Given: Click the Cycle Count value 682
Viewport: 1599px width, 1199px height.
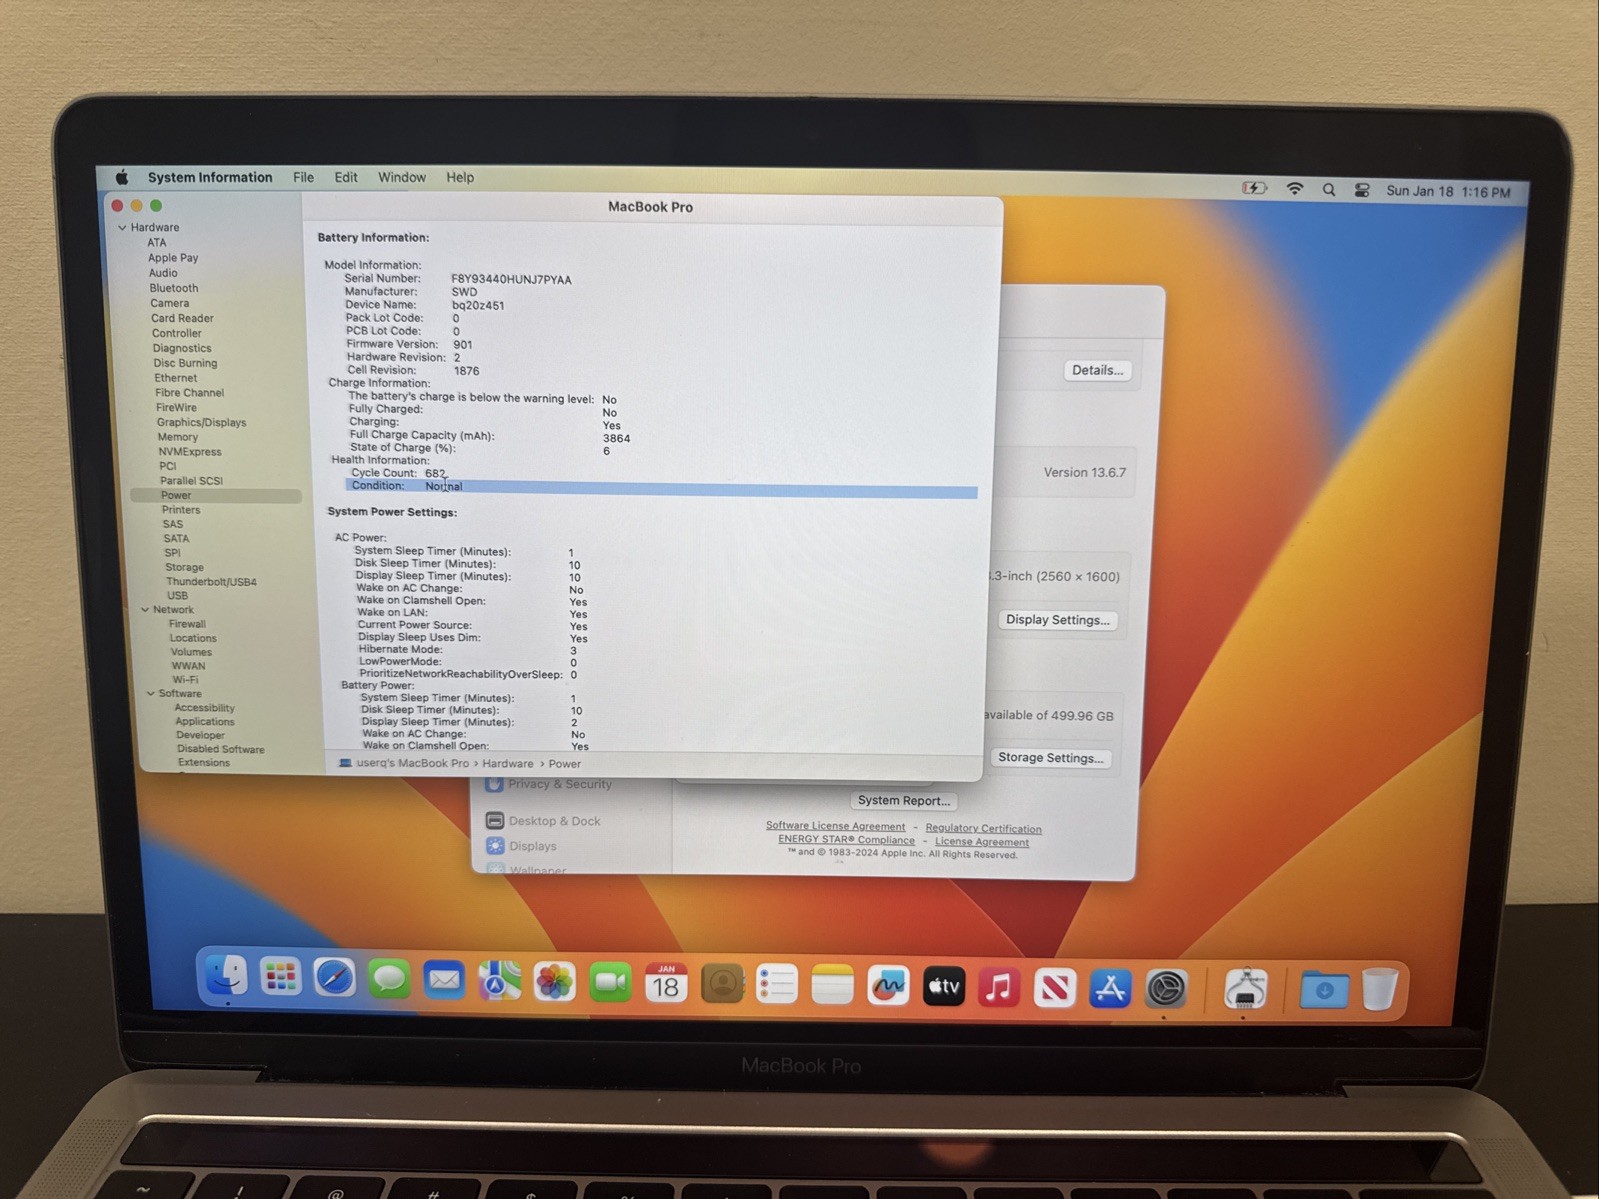Looking at the screenshot, I should (x=435, y=473).
